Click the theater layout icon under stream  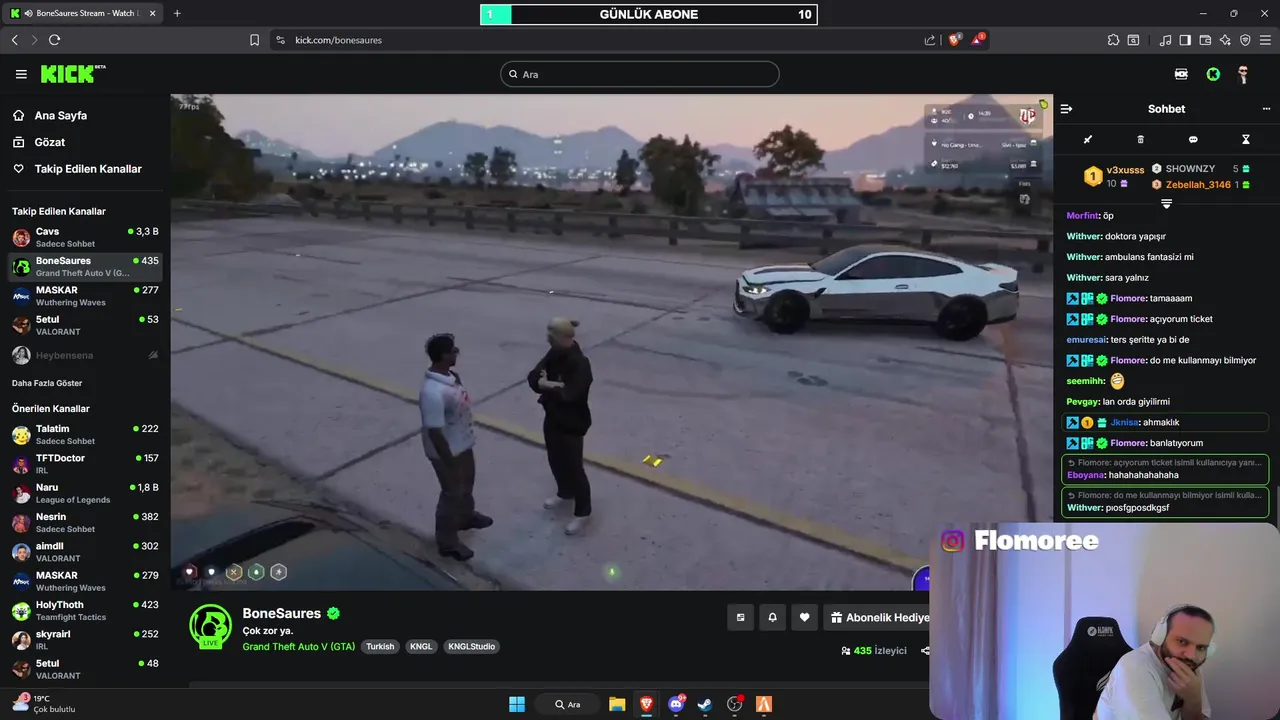tap(740, 618)
